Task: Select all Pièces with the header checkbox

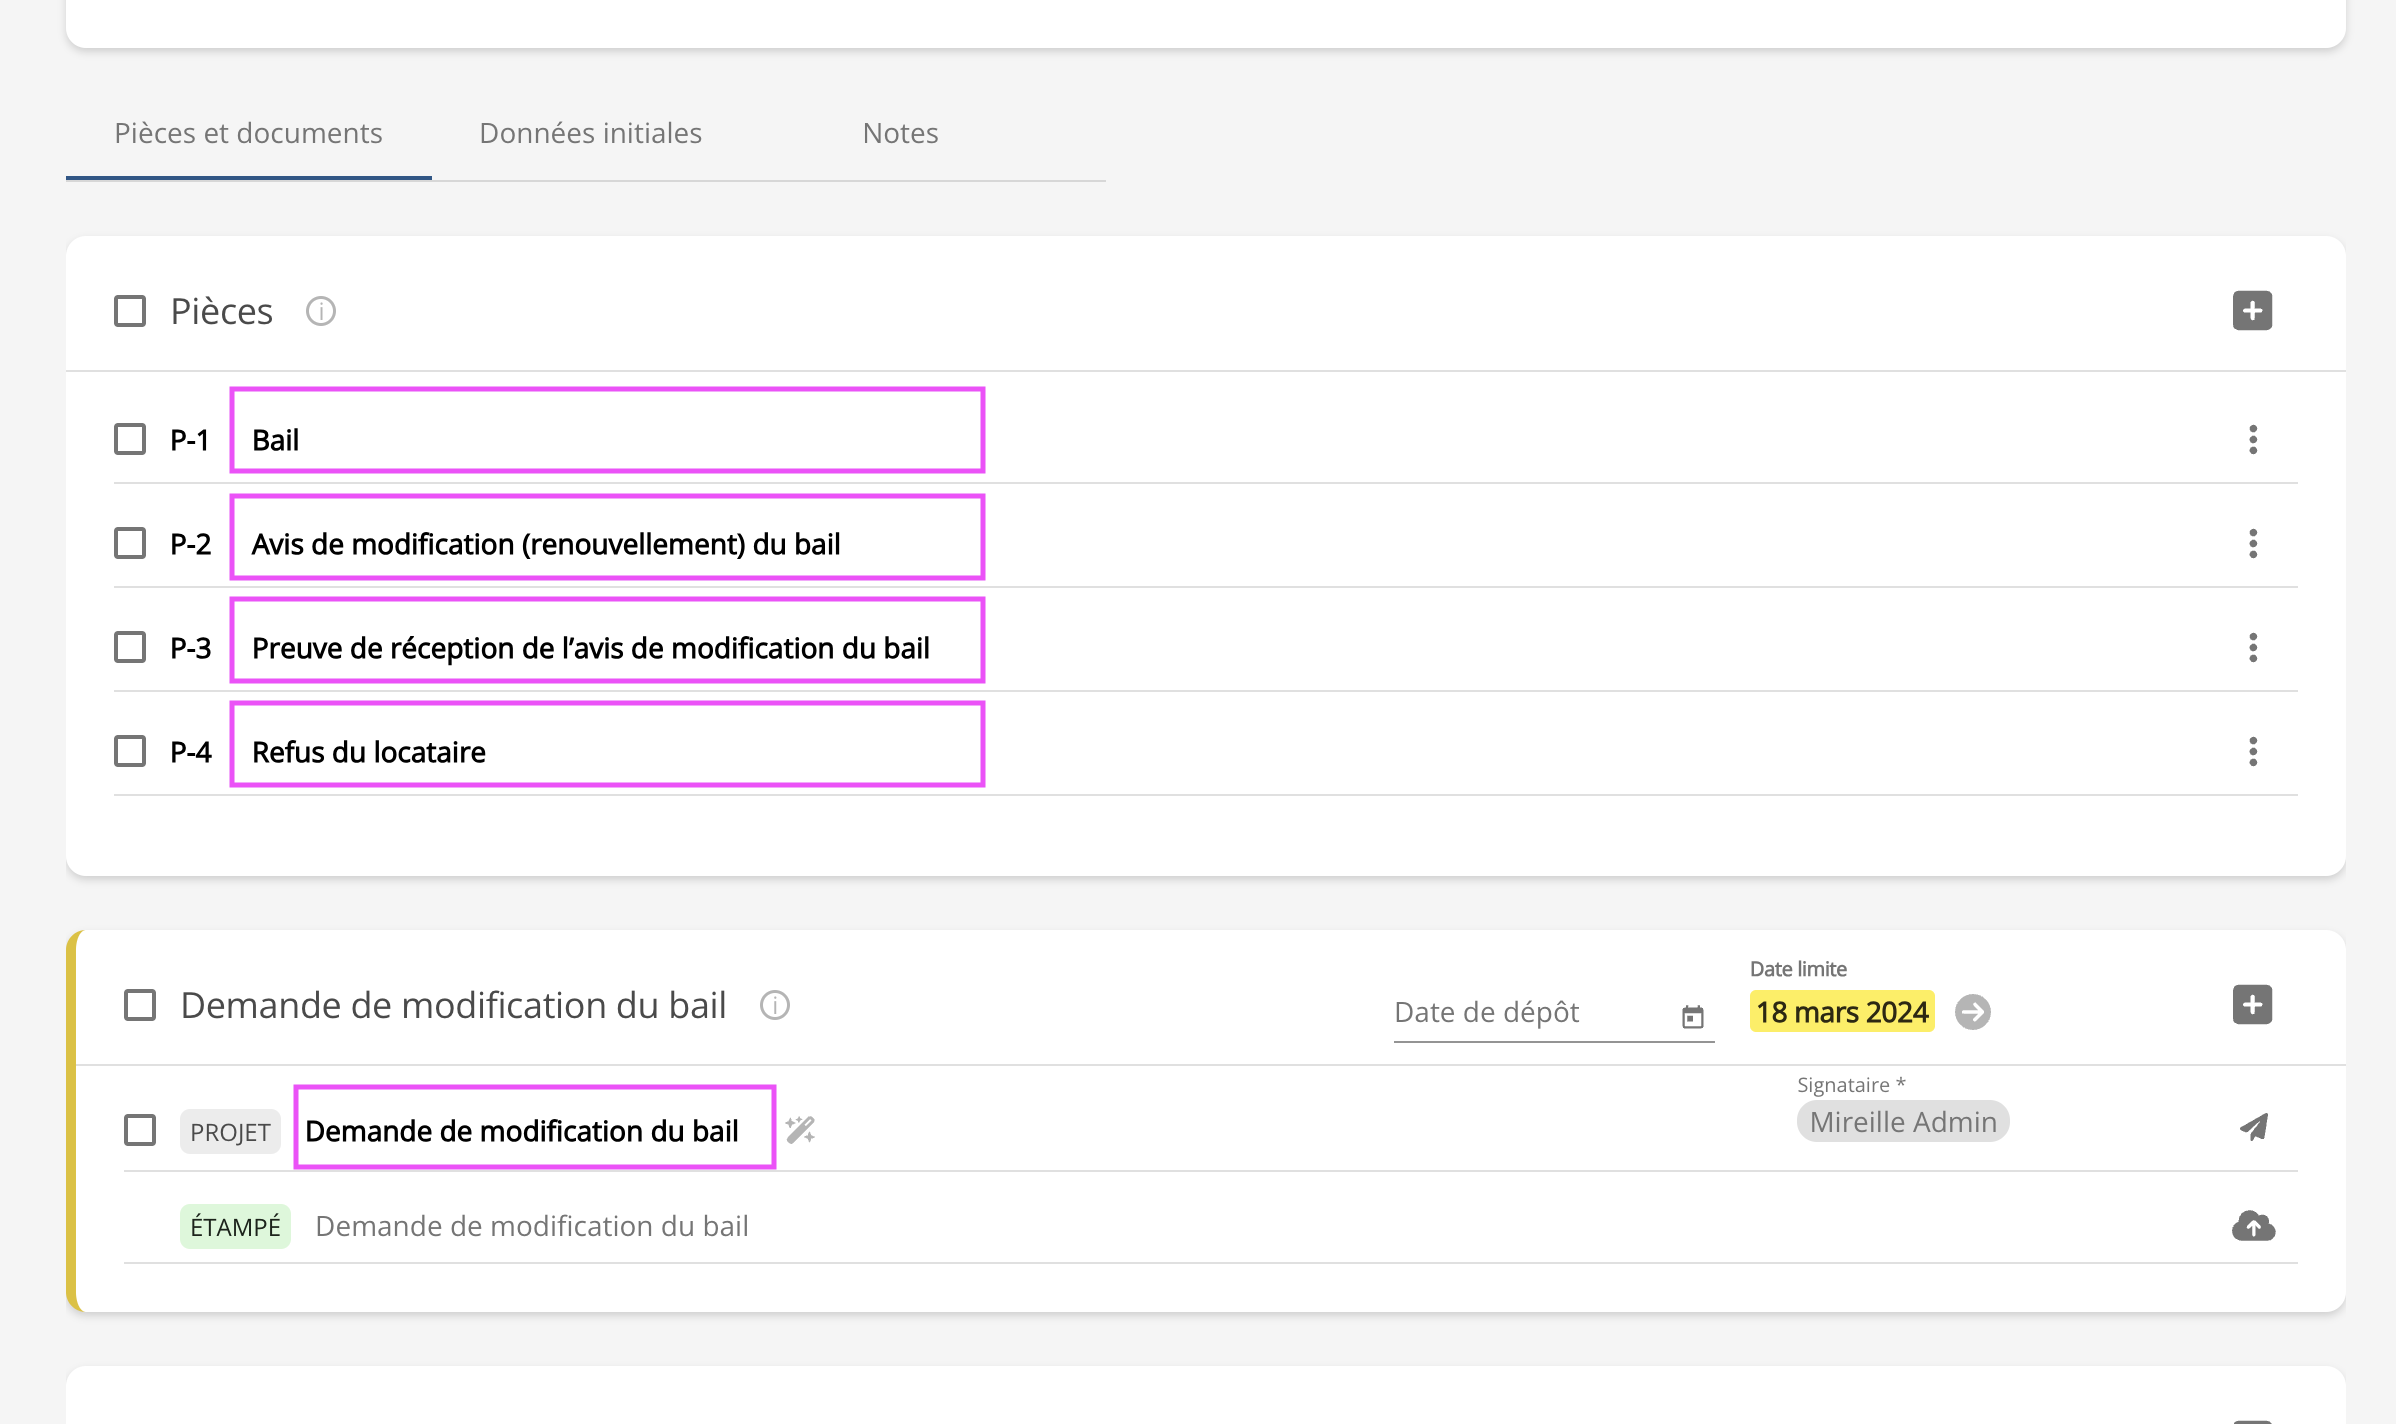Action: tap(130, 311)
